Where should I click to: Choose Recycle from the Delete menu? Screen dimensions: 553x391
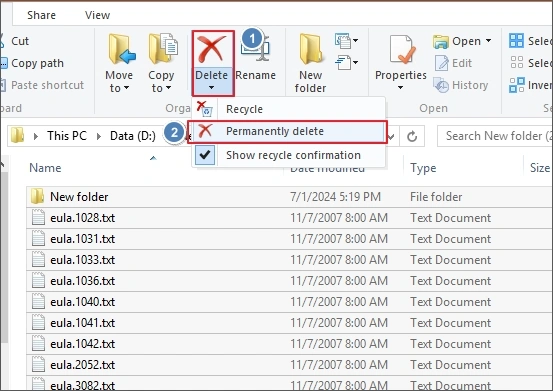coord(288,109)
